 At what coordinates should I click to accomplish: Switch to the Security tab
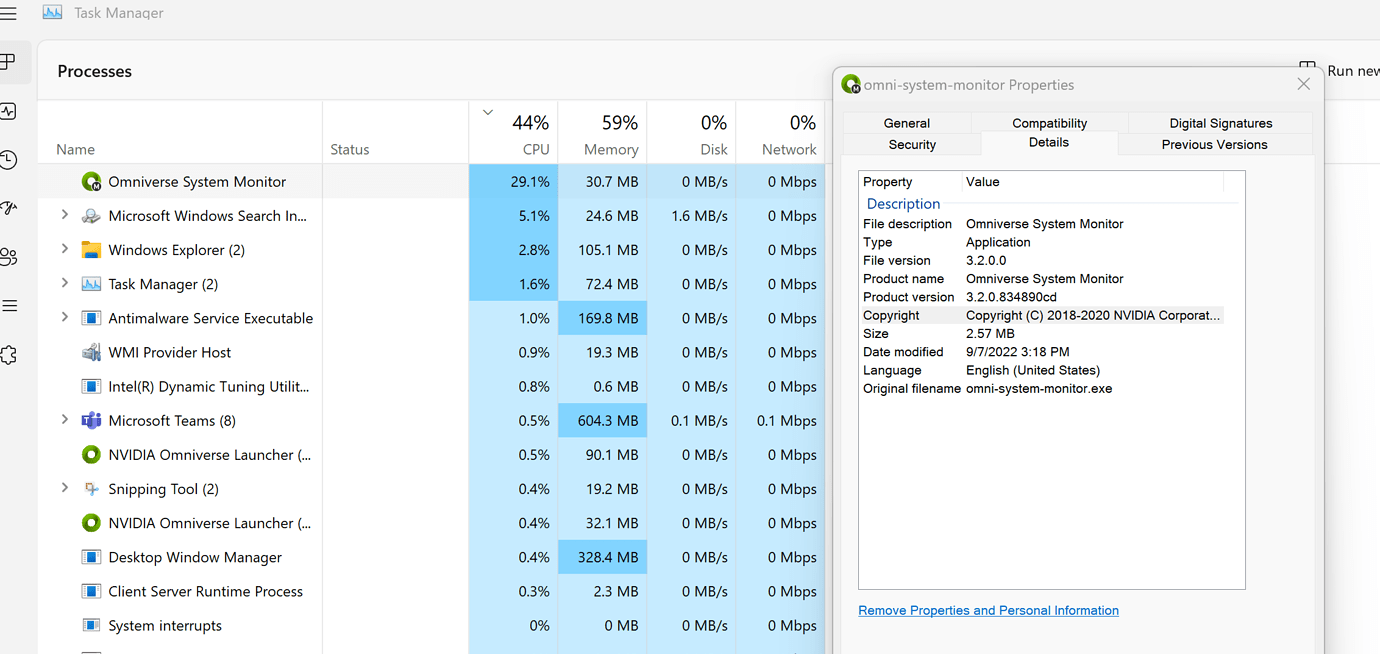[911, 143]
